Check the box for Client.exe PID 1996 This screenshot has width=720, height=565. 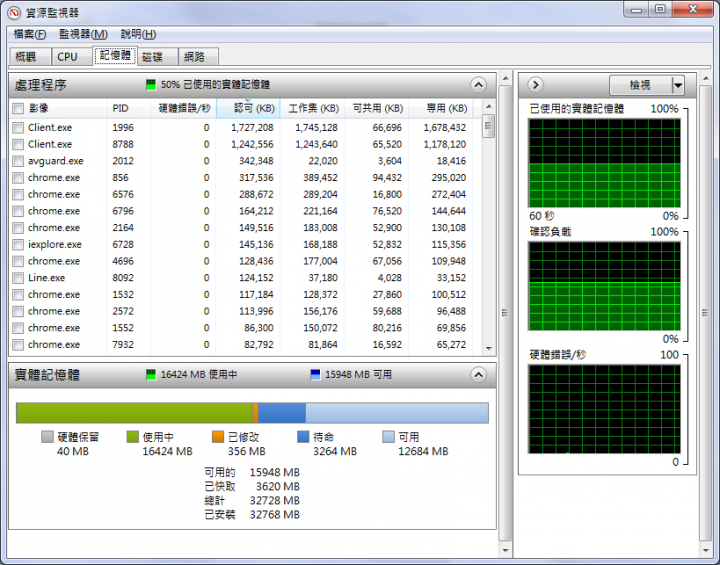tap(18, 128)
